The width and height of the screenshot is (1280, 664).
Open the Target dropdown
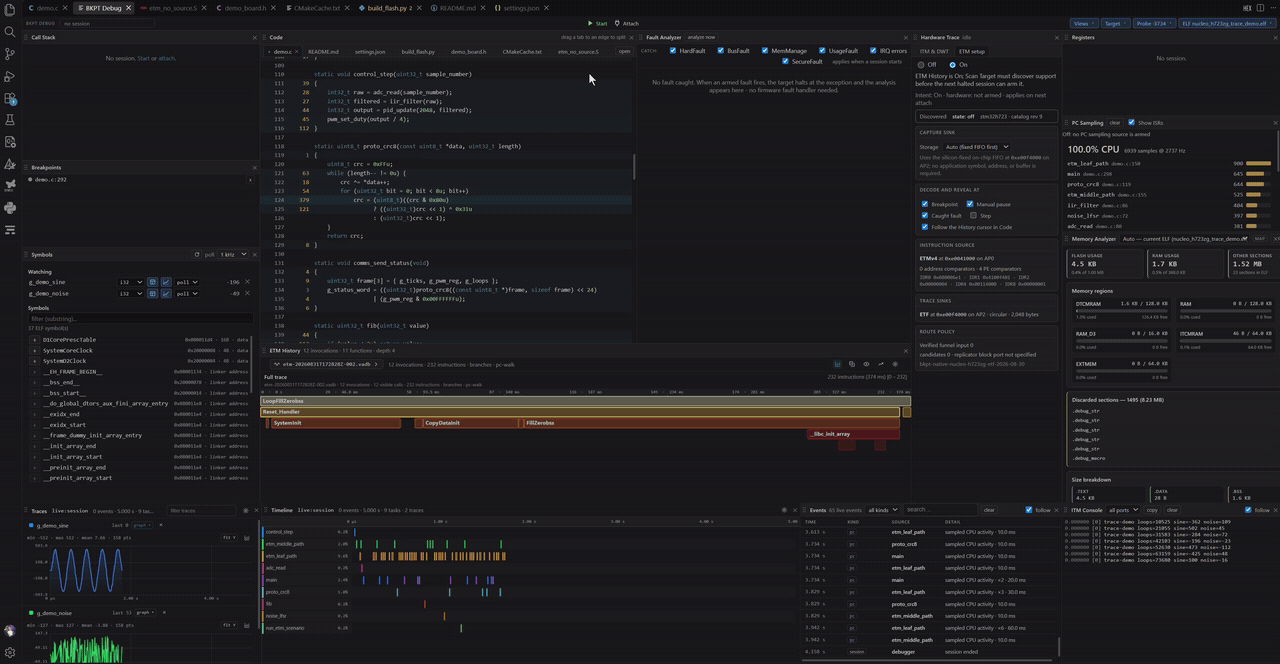pos(1115,23)
